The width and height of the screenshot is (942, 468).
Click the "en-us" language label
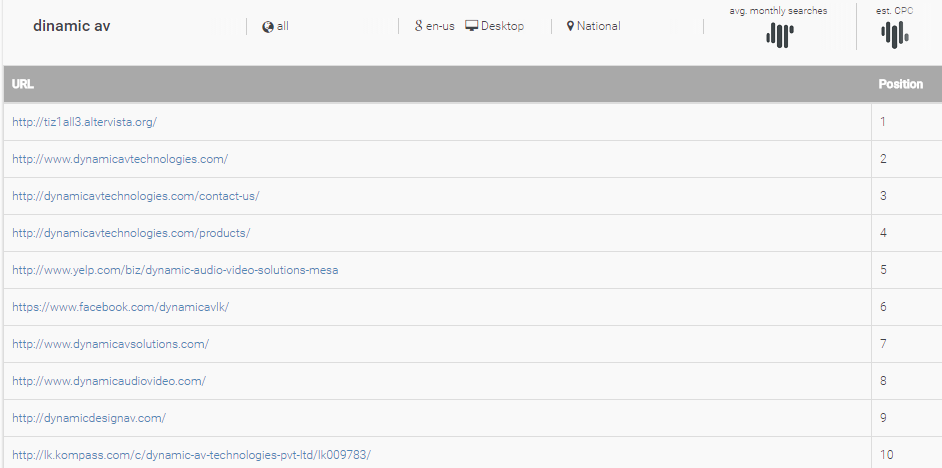(x=440, y=26)
